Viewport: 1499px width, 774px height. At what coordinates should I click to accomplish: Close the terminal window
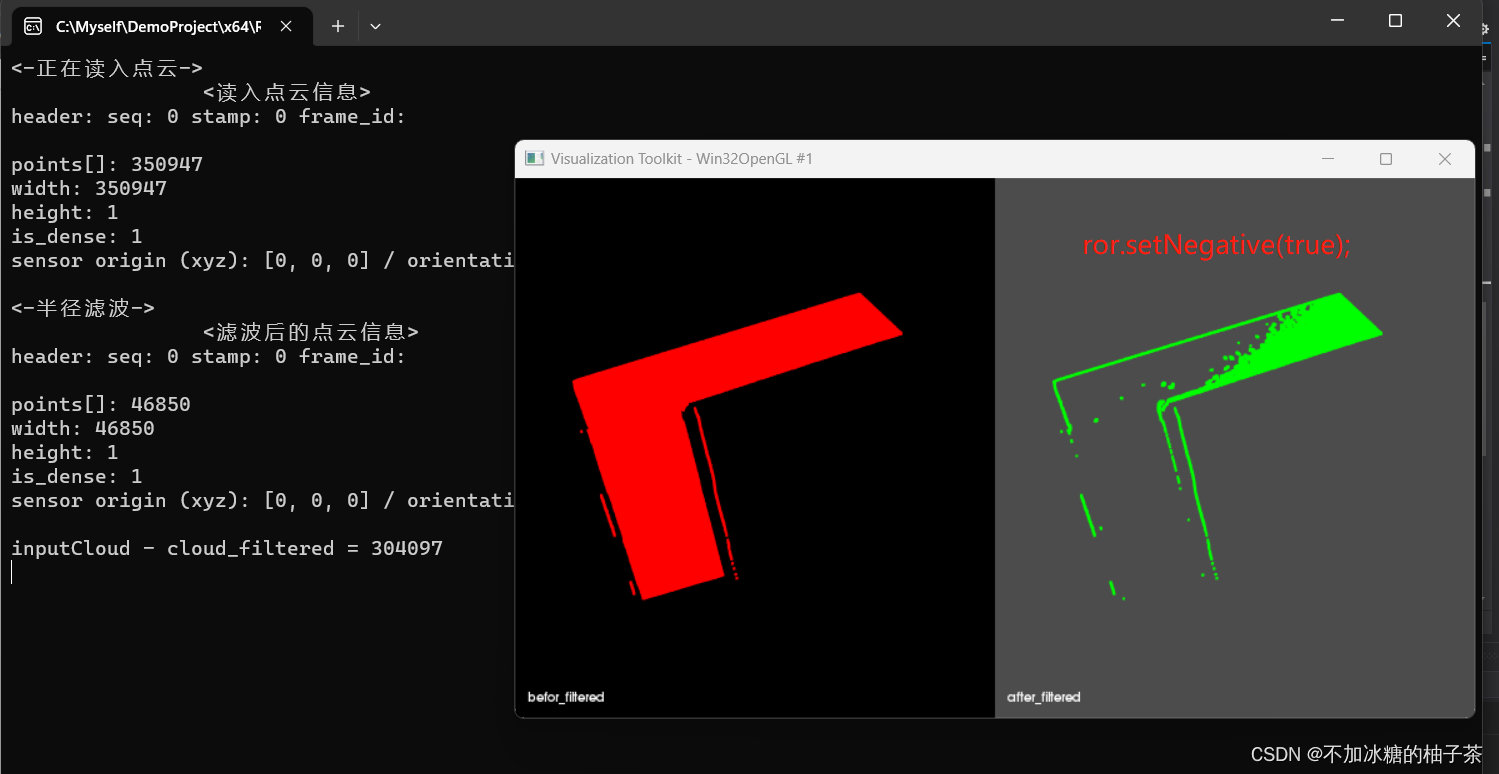[1453, 20]
